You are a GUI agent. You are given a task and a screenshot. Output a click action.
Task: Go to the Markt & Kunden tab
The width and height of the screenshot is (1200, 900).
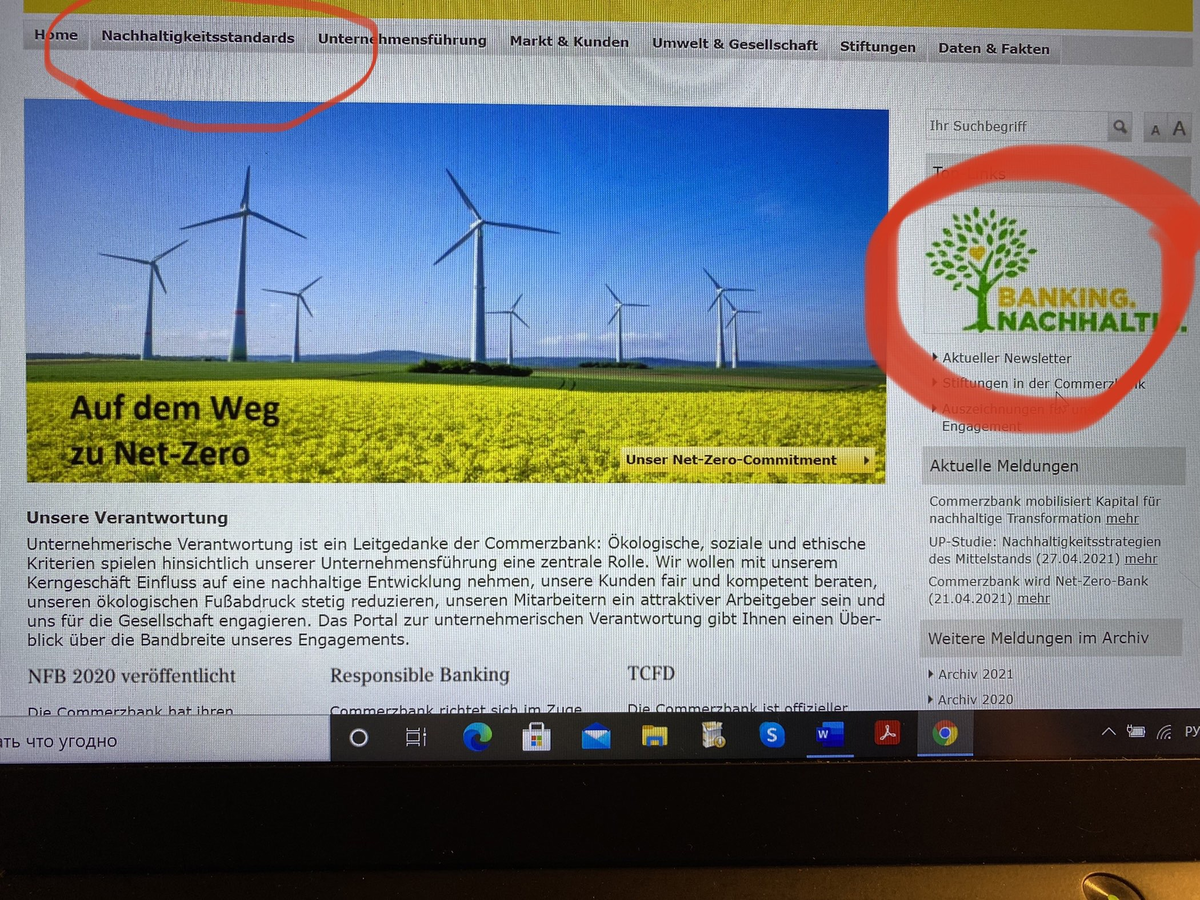569,42
